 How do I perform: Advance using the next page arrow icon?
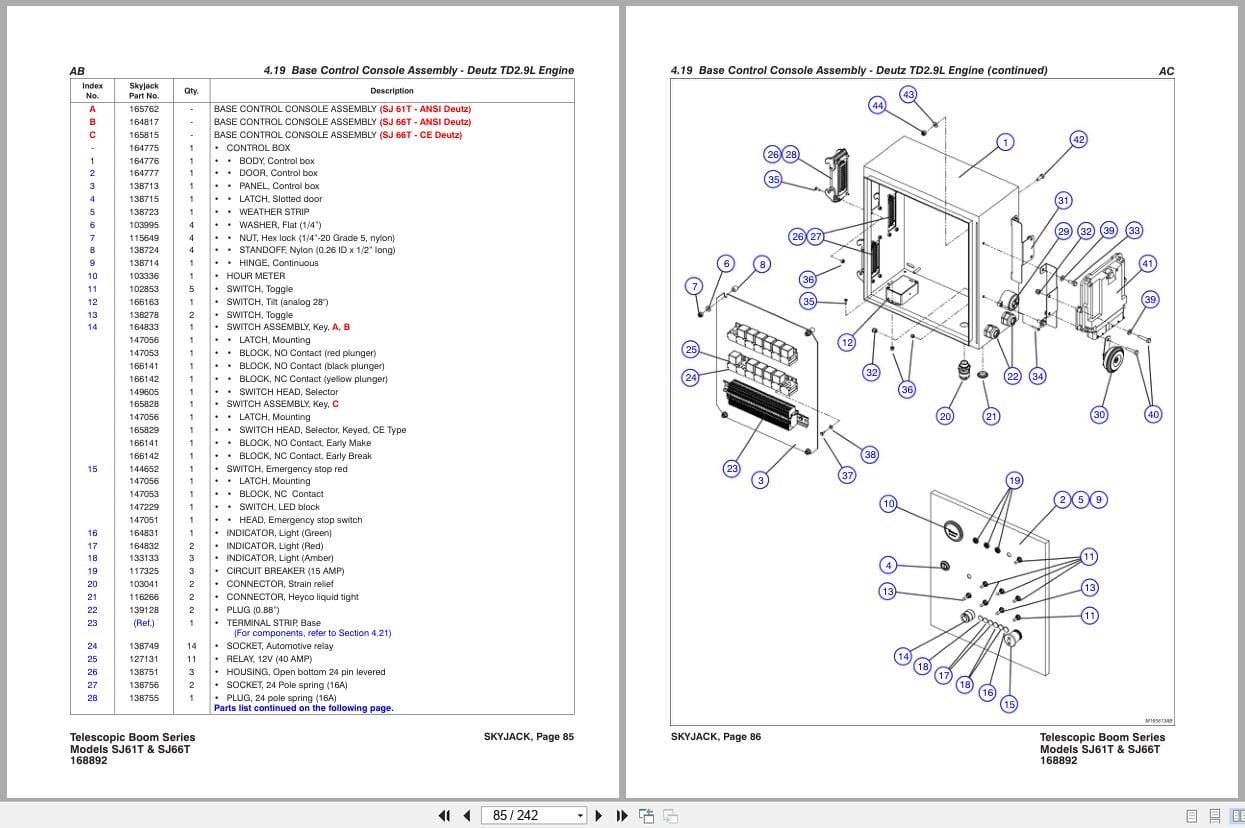click(597, 816)
